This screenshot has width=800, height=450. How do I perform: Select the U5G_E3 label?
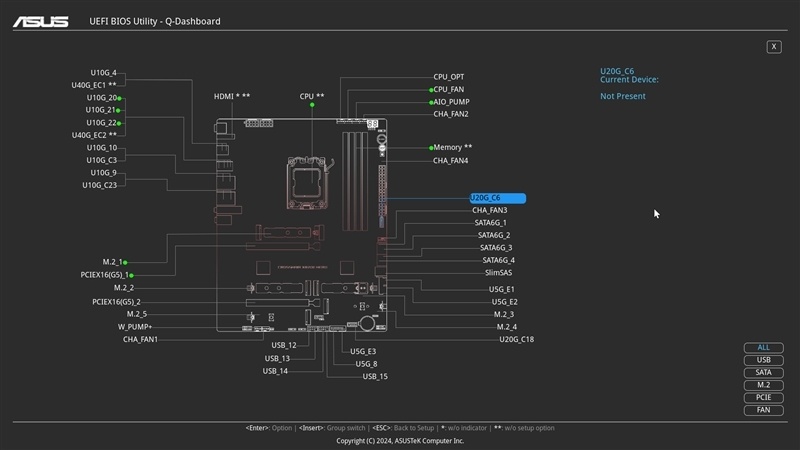click(x=363, y=352)
